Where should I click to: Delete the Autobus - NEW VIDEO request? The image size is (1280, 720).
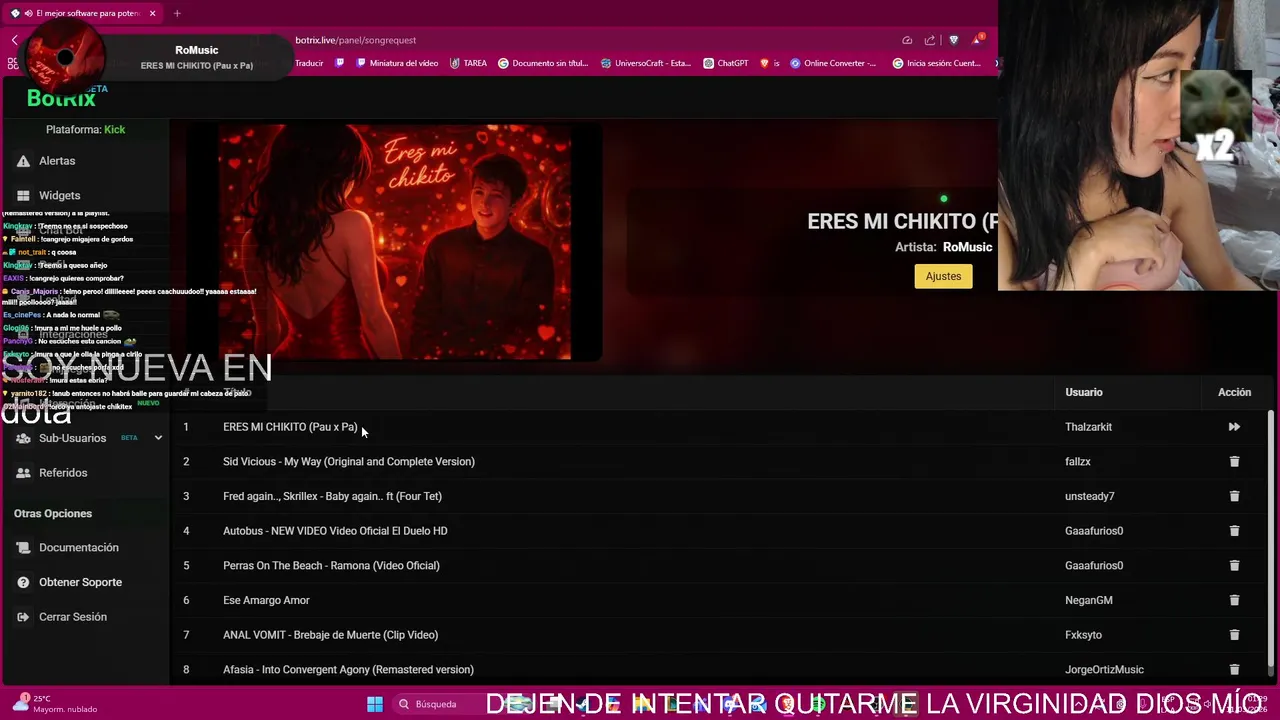(1234, 531)
